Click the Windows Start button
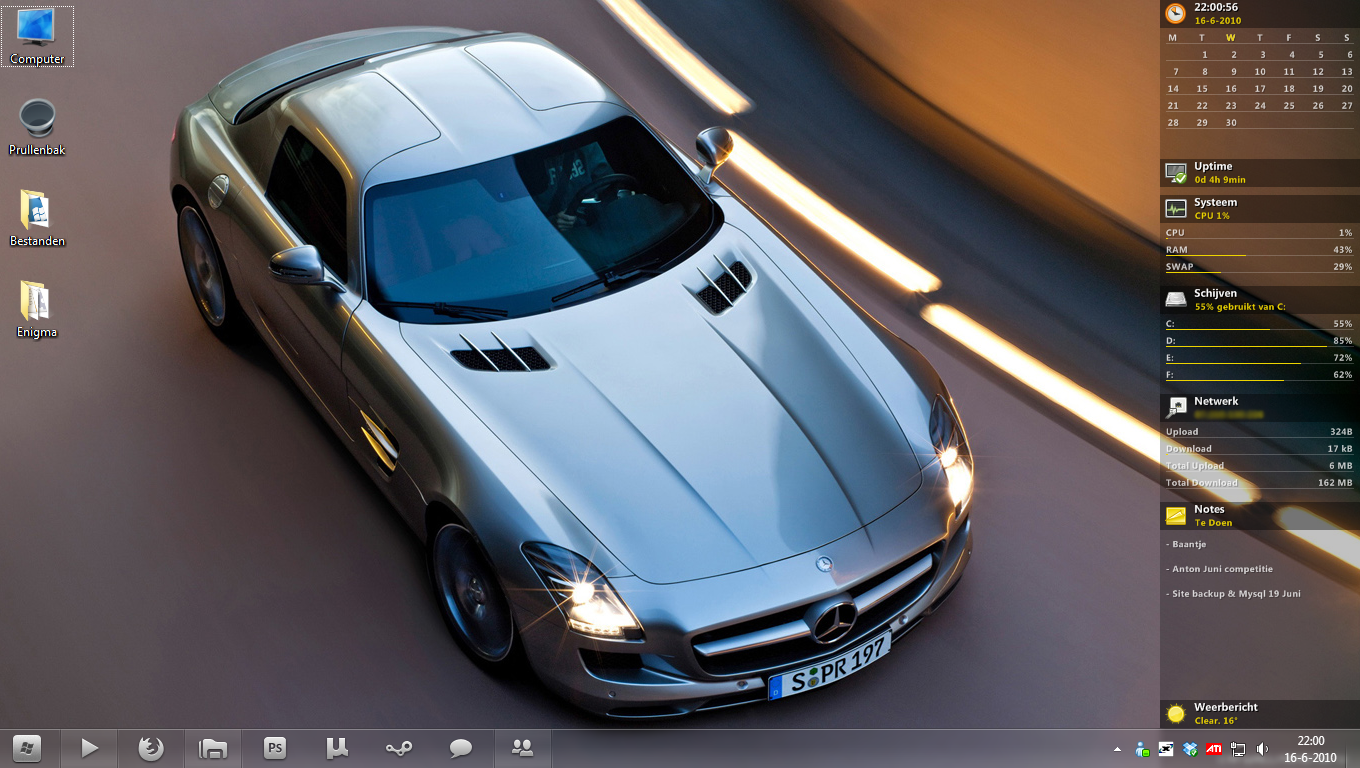The width and height of the screenshot is (1360, 768). coord(27,748)
